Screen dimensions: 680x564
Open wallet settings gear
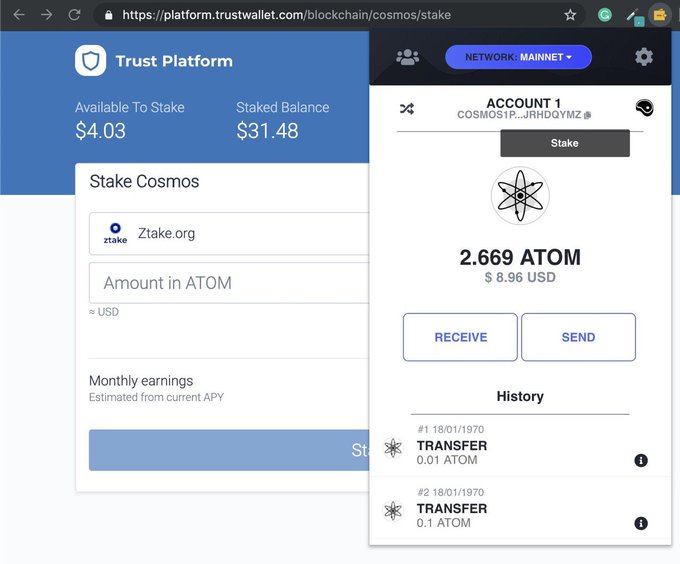644,57
